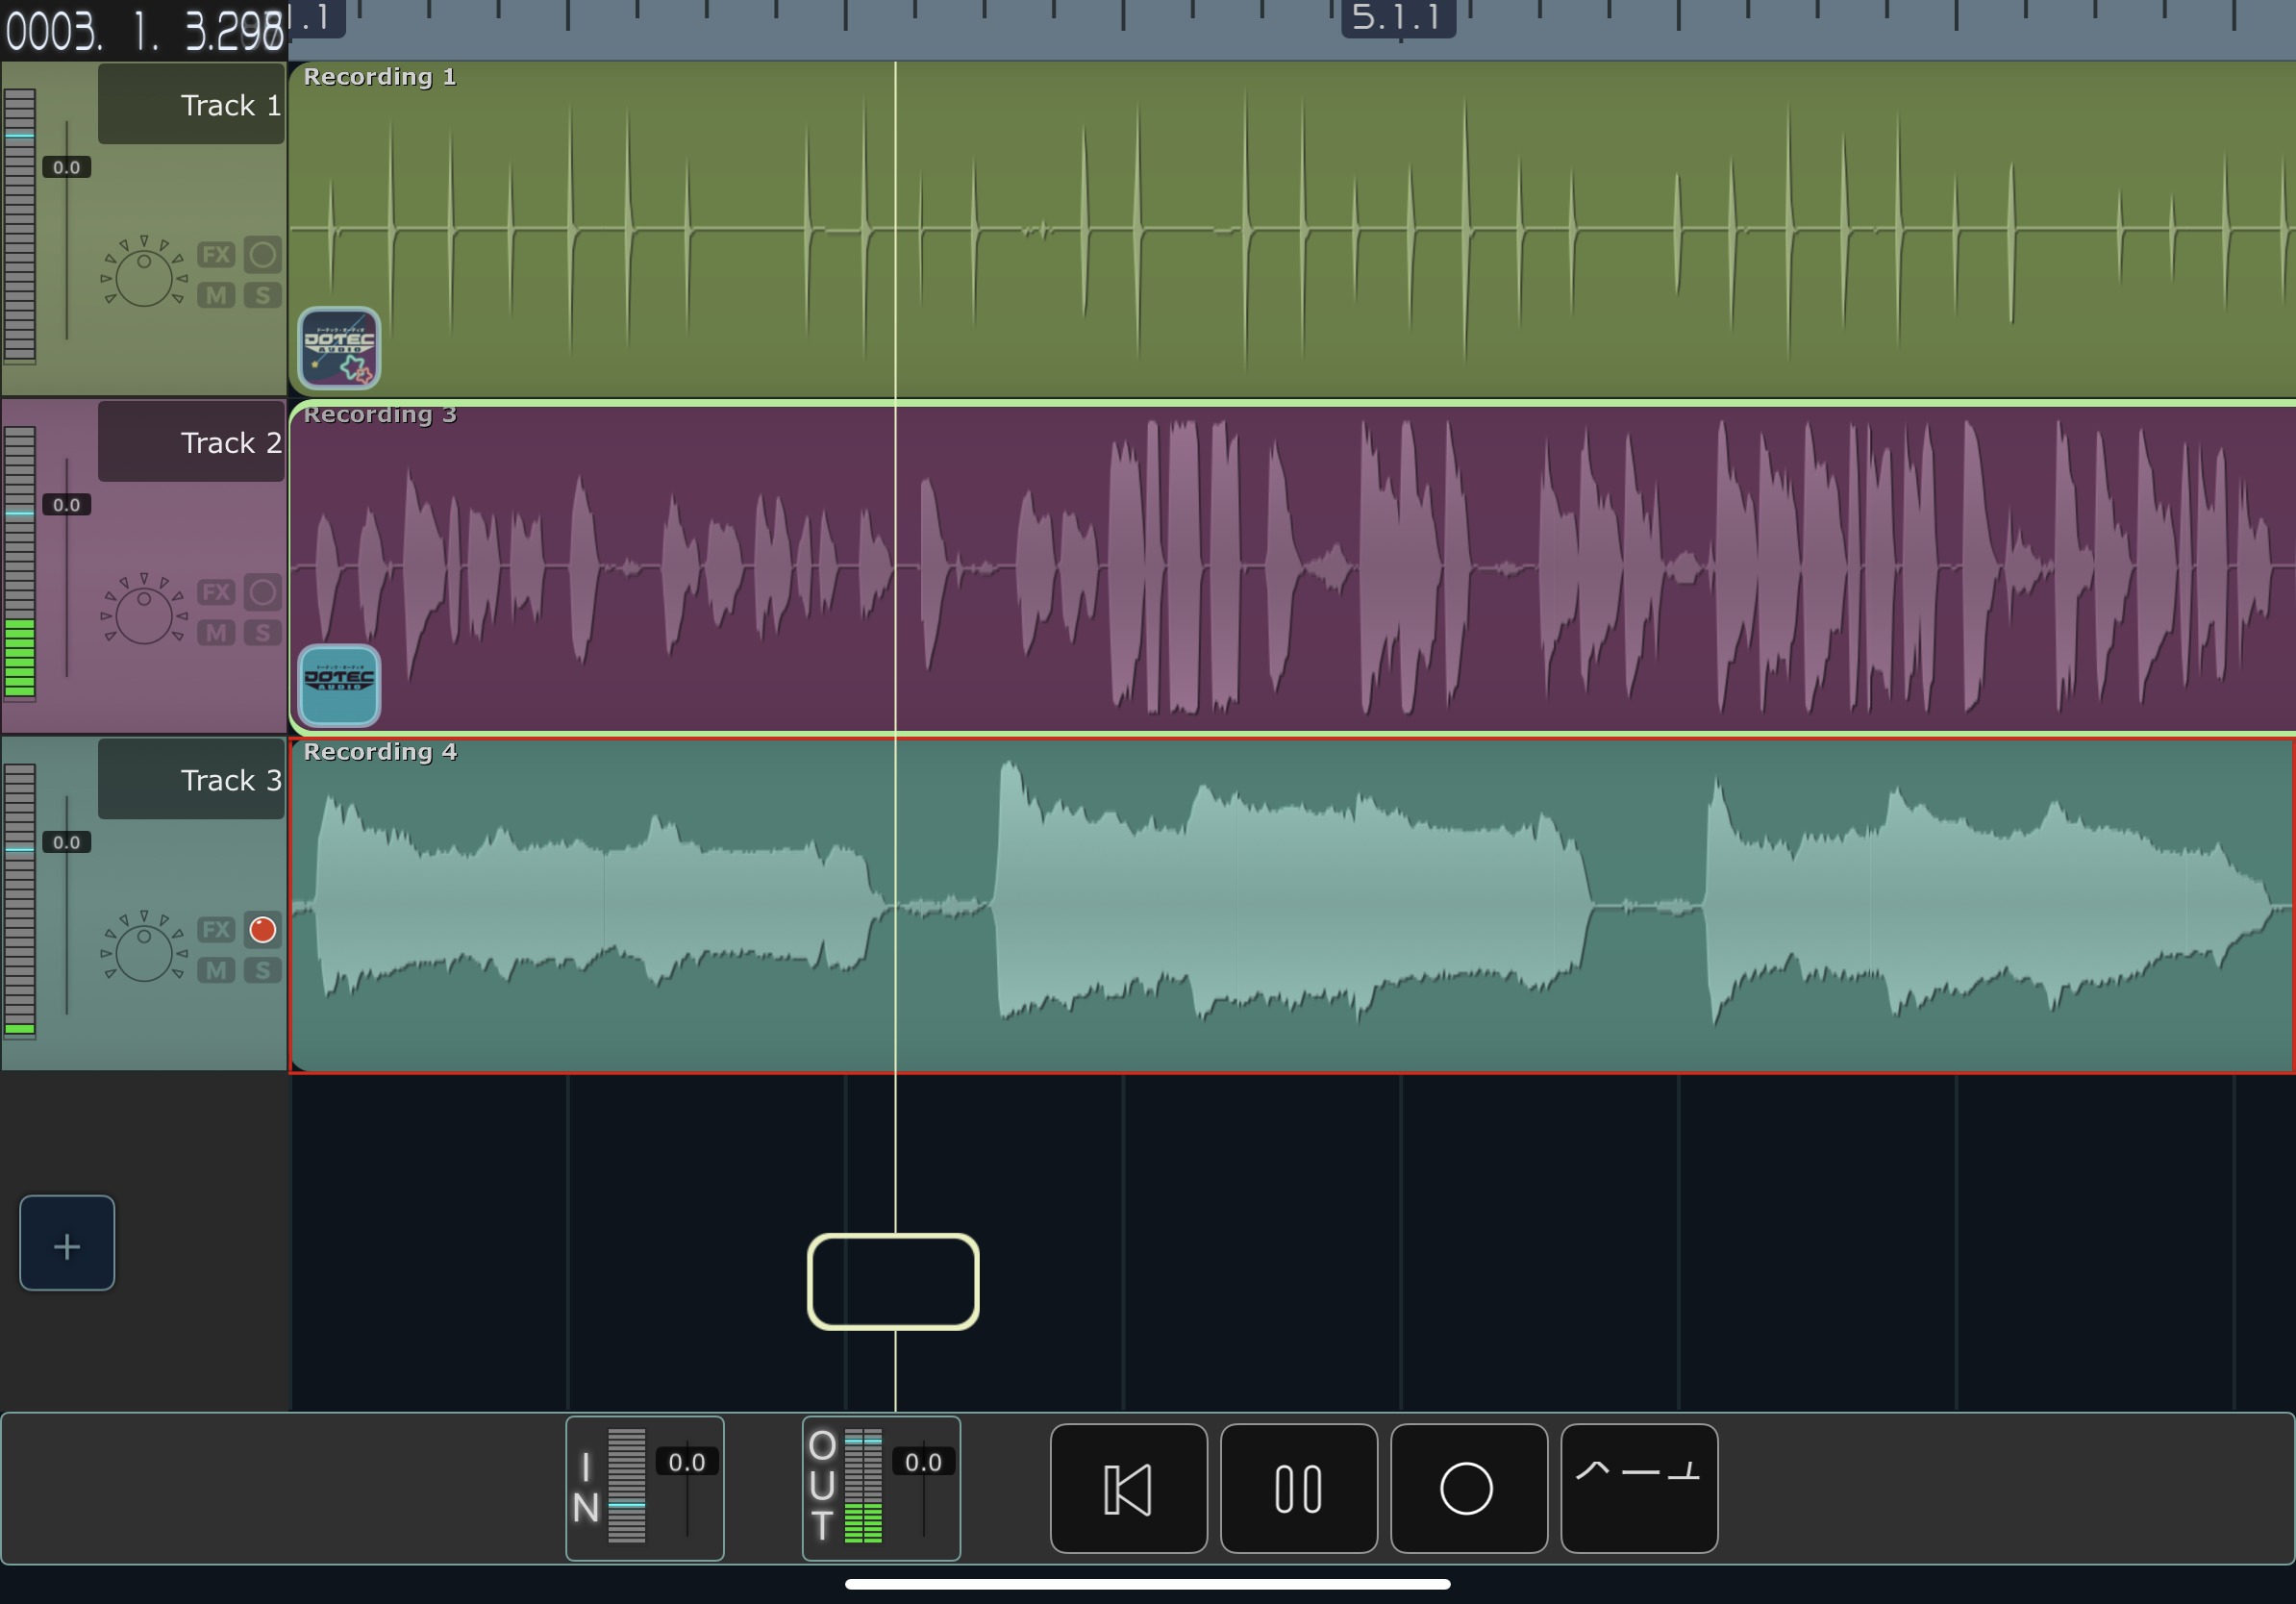Arm Track 1 for recording
The height and width of the screenshot is (1604, 2296).
click(263, 255)
